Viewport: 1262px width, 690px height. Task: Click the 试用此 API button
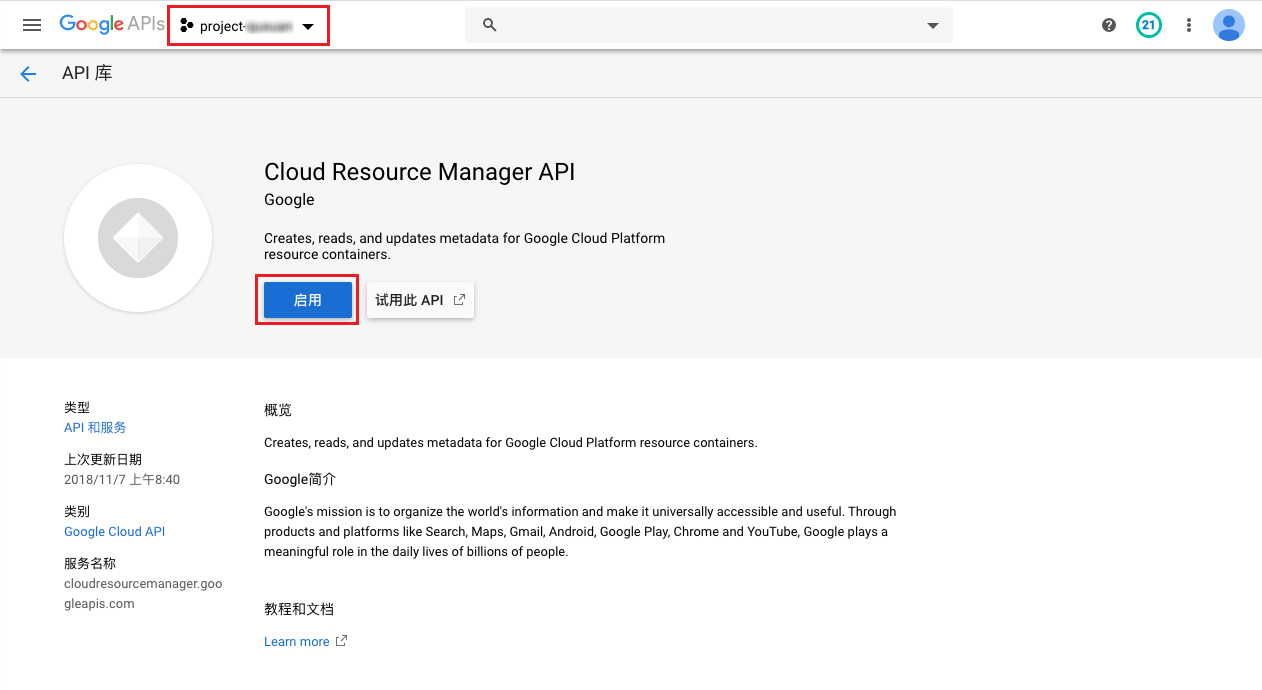(x=420, y=300)
